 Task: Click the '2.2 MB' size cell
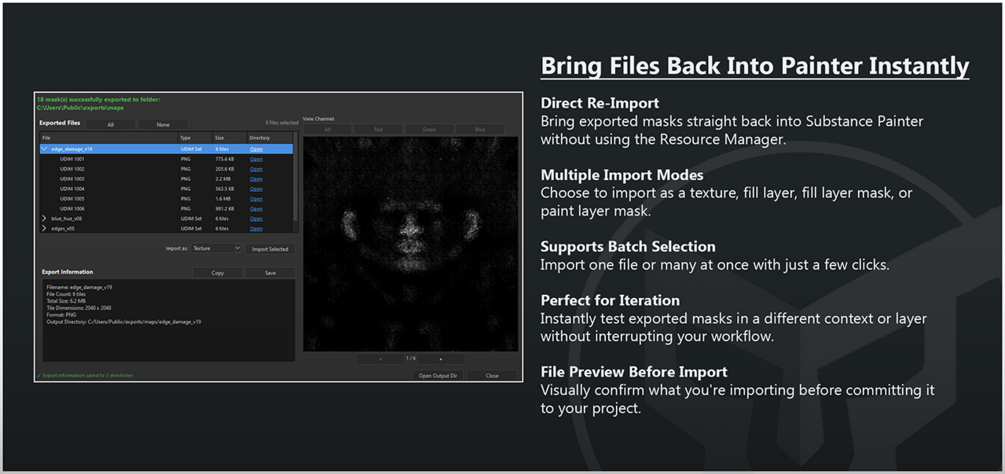(221, 179)
